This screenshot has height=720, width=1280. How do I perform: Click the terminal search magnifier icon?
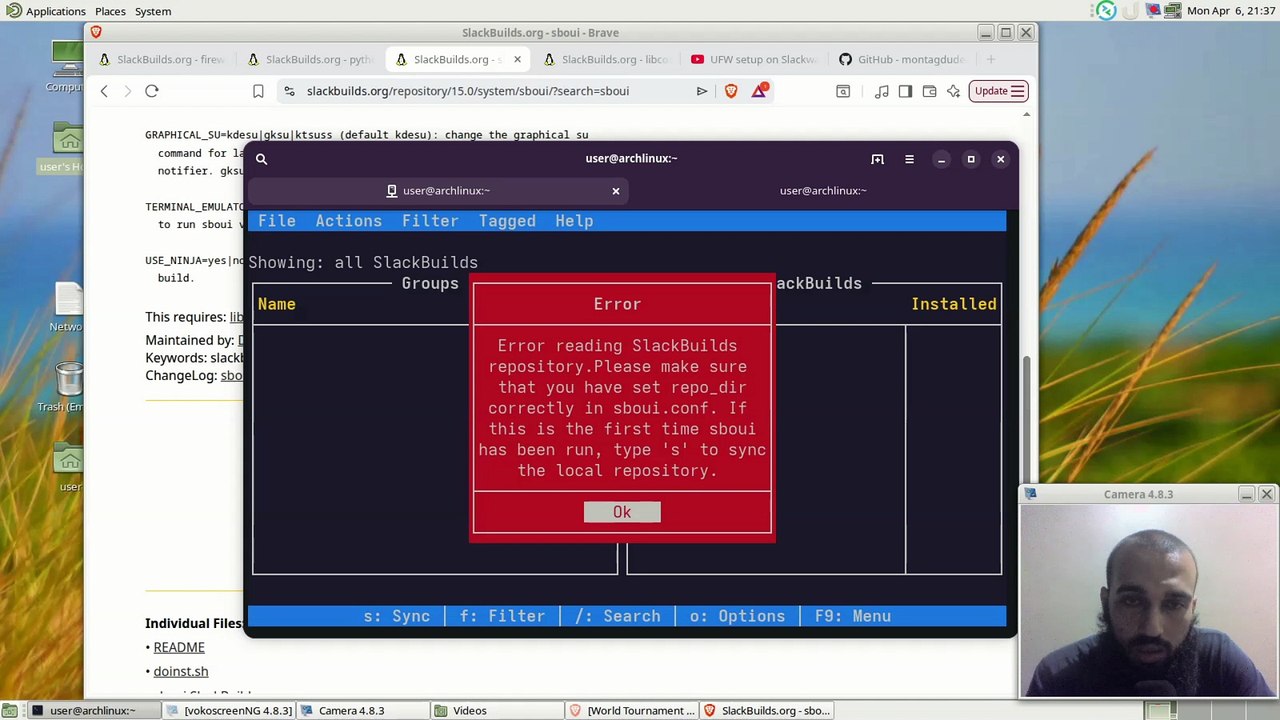tap(261, 159)
